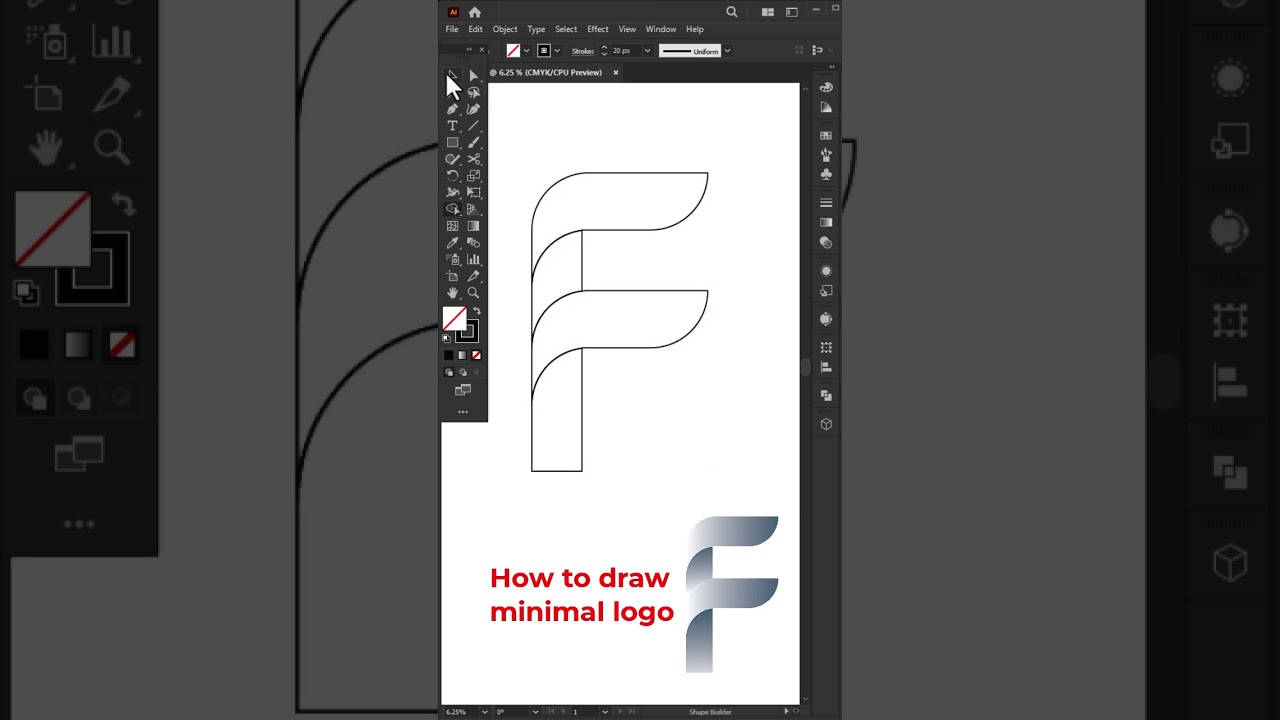Image resolution: width=1280 pixels, height=720 pixels.
Task: Click Edit Toolbar three dots
Action: click(x=463, y=412)
